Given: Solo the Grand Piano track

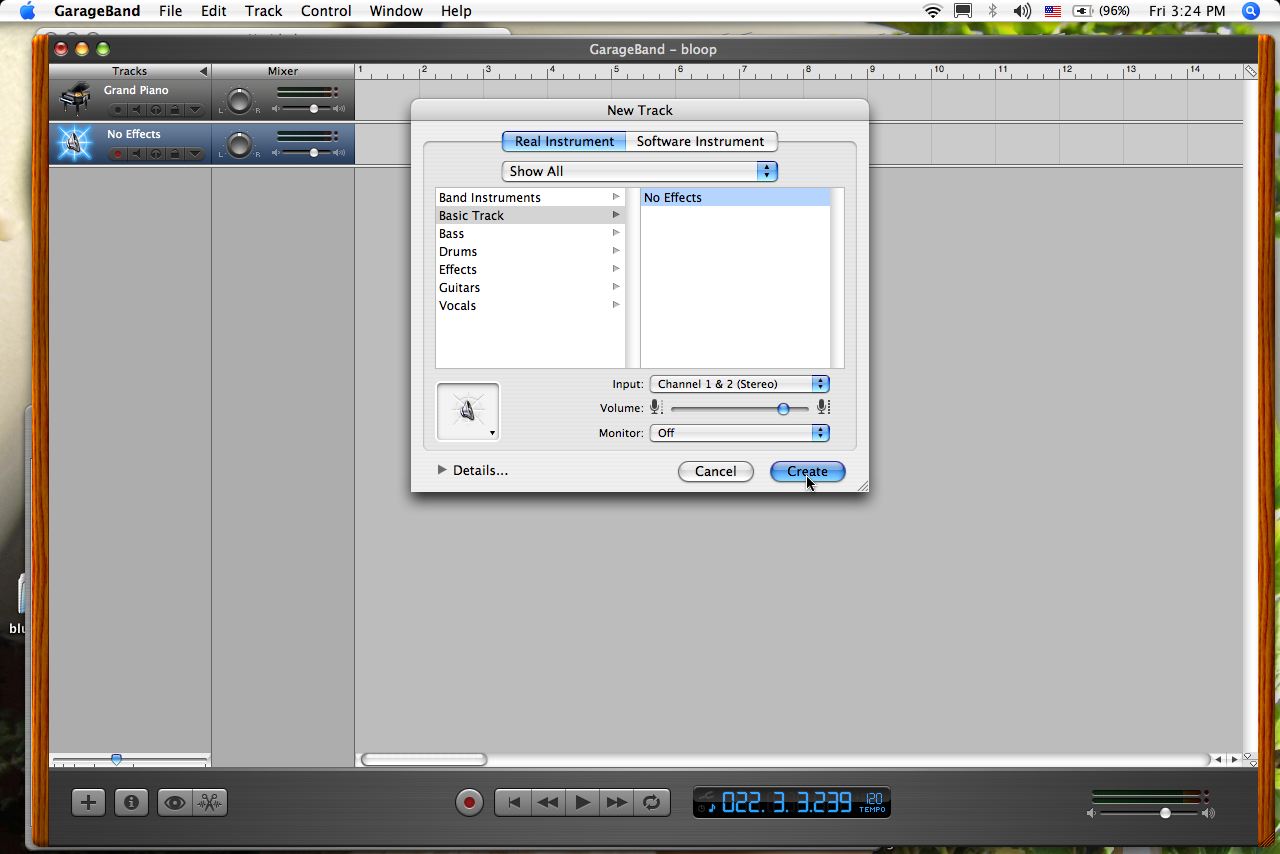Looking at the screenshot, I should (x=156, y=110).
